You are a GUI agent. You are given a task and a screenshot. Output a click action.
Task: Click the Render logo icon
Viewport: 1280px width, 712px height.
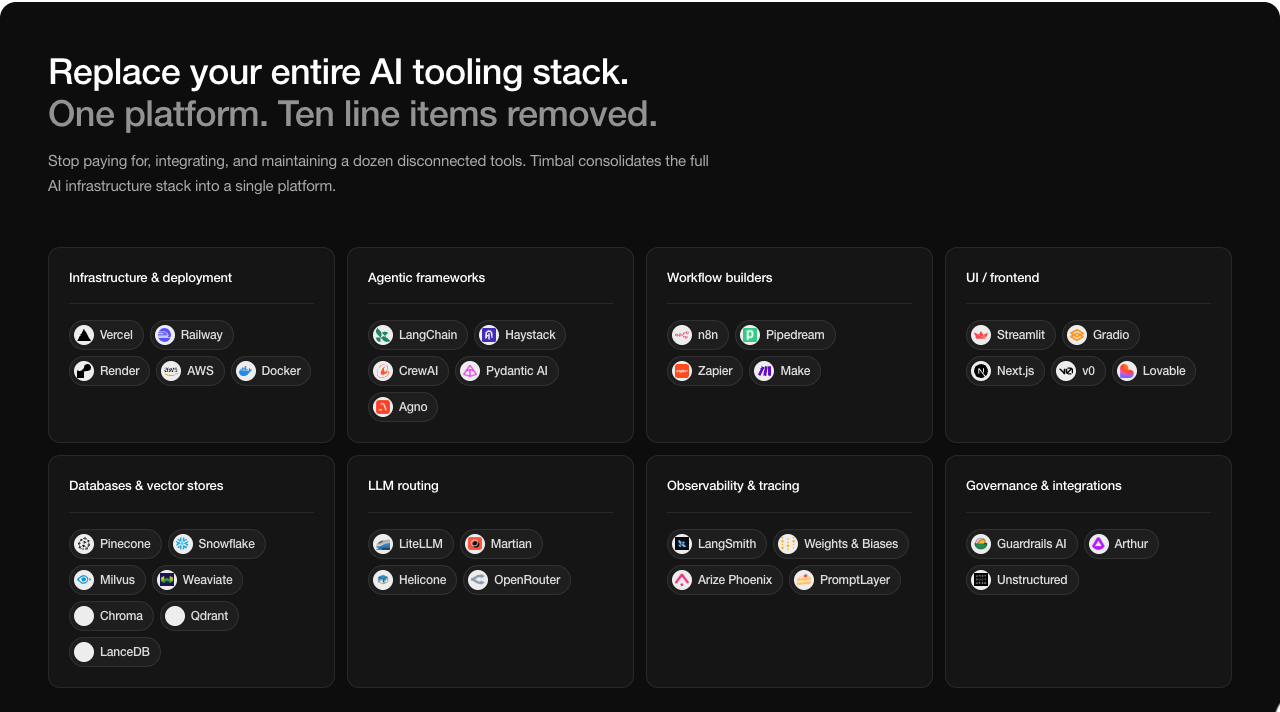point(84,371)
